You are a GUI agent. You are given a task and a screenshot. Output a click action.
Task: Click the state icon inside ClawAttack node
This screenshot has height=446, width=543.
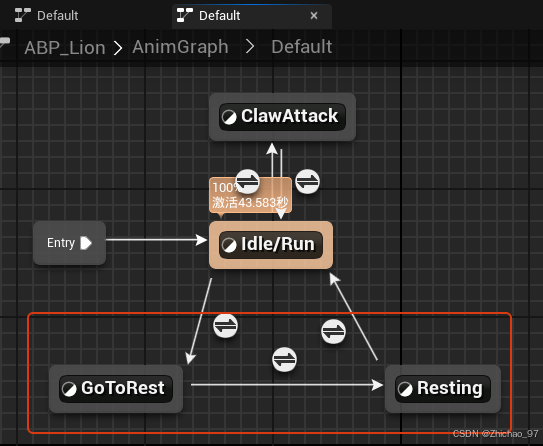tap(229, 117)
